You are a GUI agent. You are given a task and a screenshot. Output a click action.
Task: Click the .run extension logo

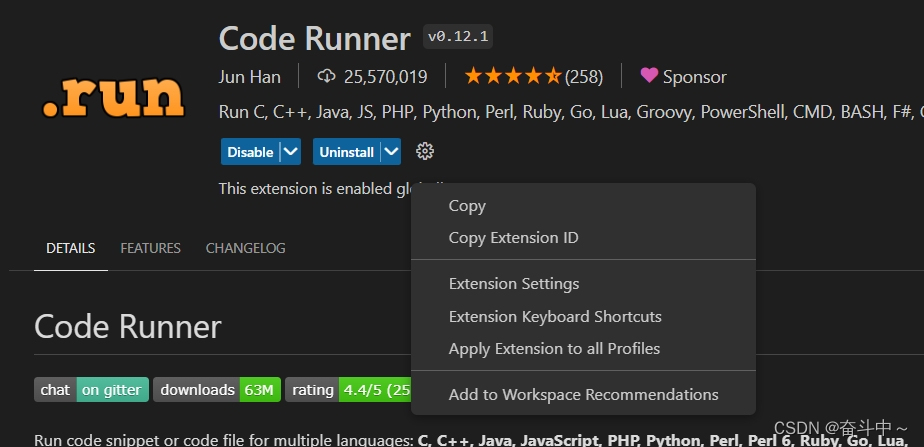(x=113, y=97)
